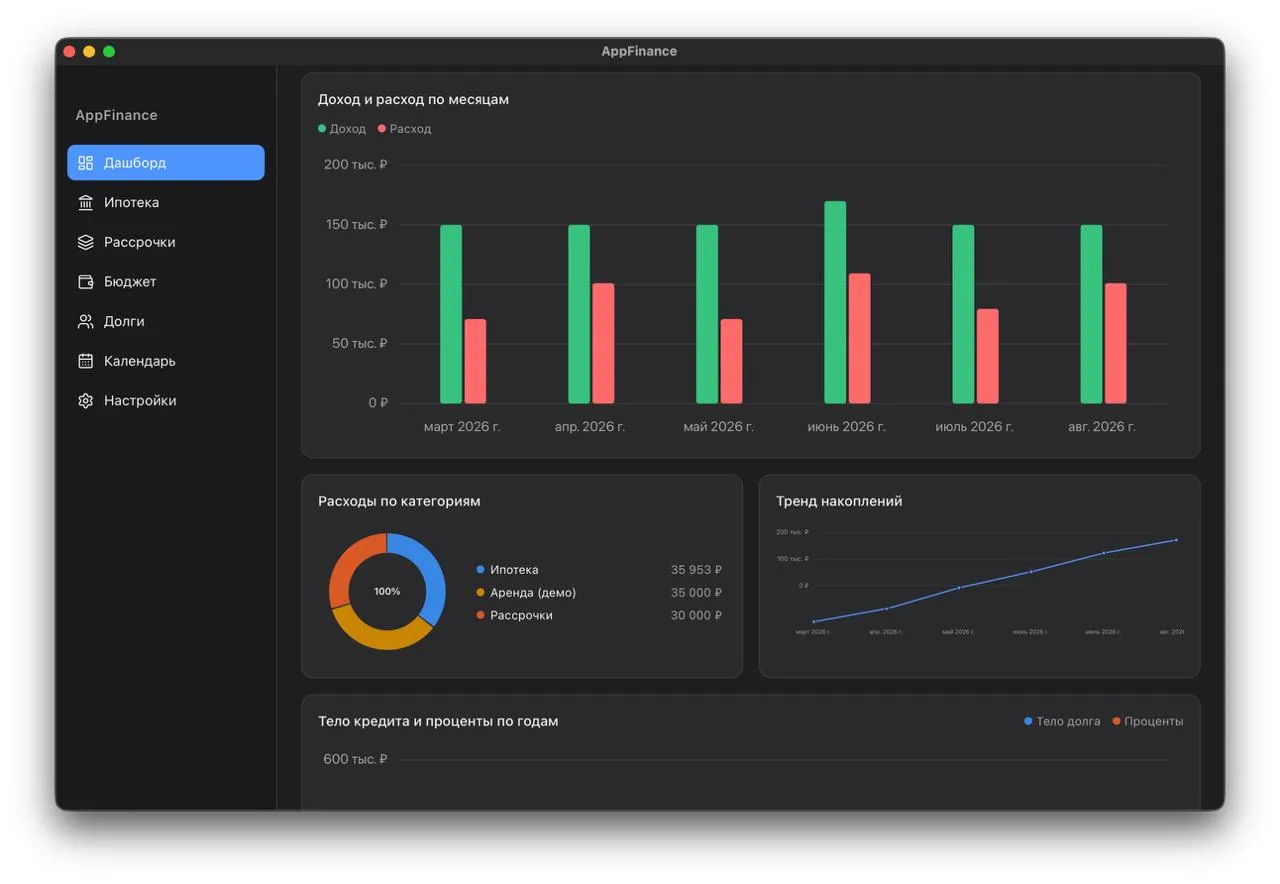This screenshot has height=884, width=1280.
Task: Click the gear icon for Настройки
Action: click(x=86, y=401)
